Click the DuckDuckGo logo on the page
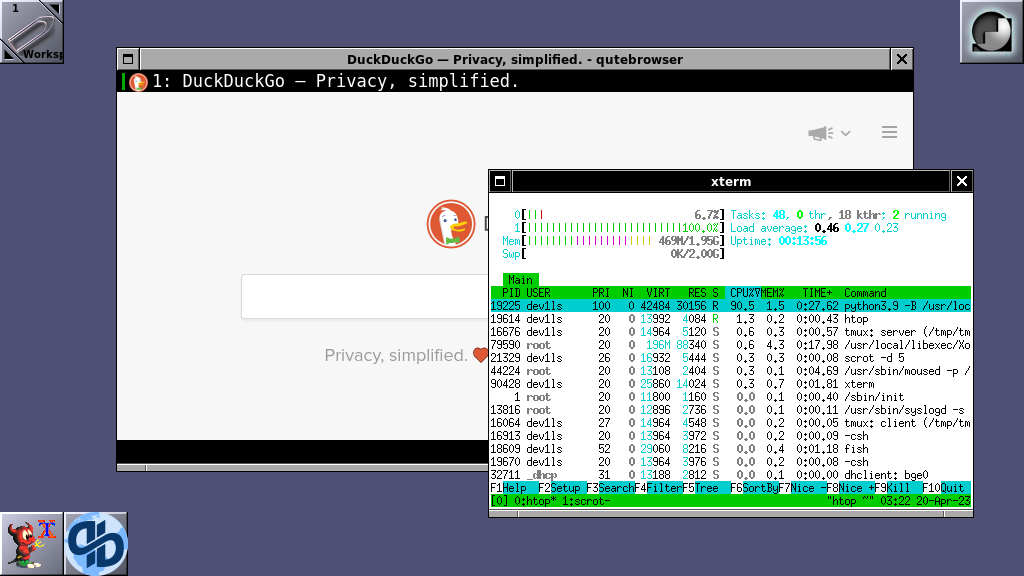 [x=451, y=224]
